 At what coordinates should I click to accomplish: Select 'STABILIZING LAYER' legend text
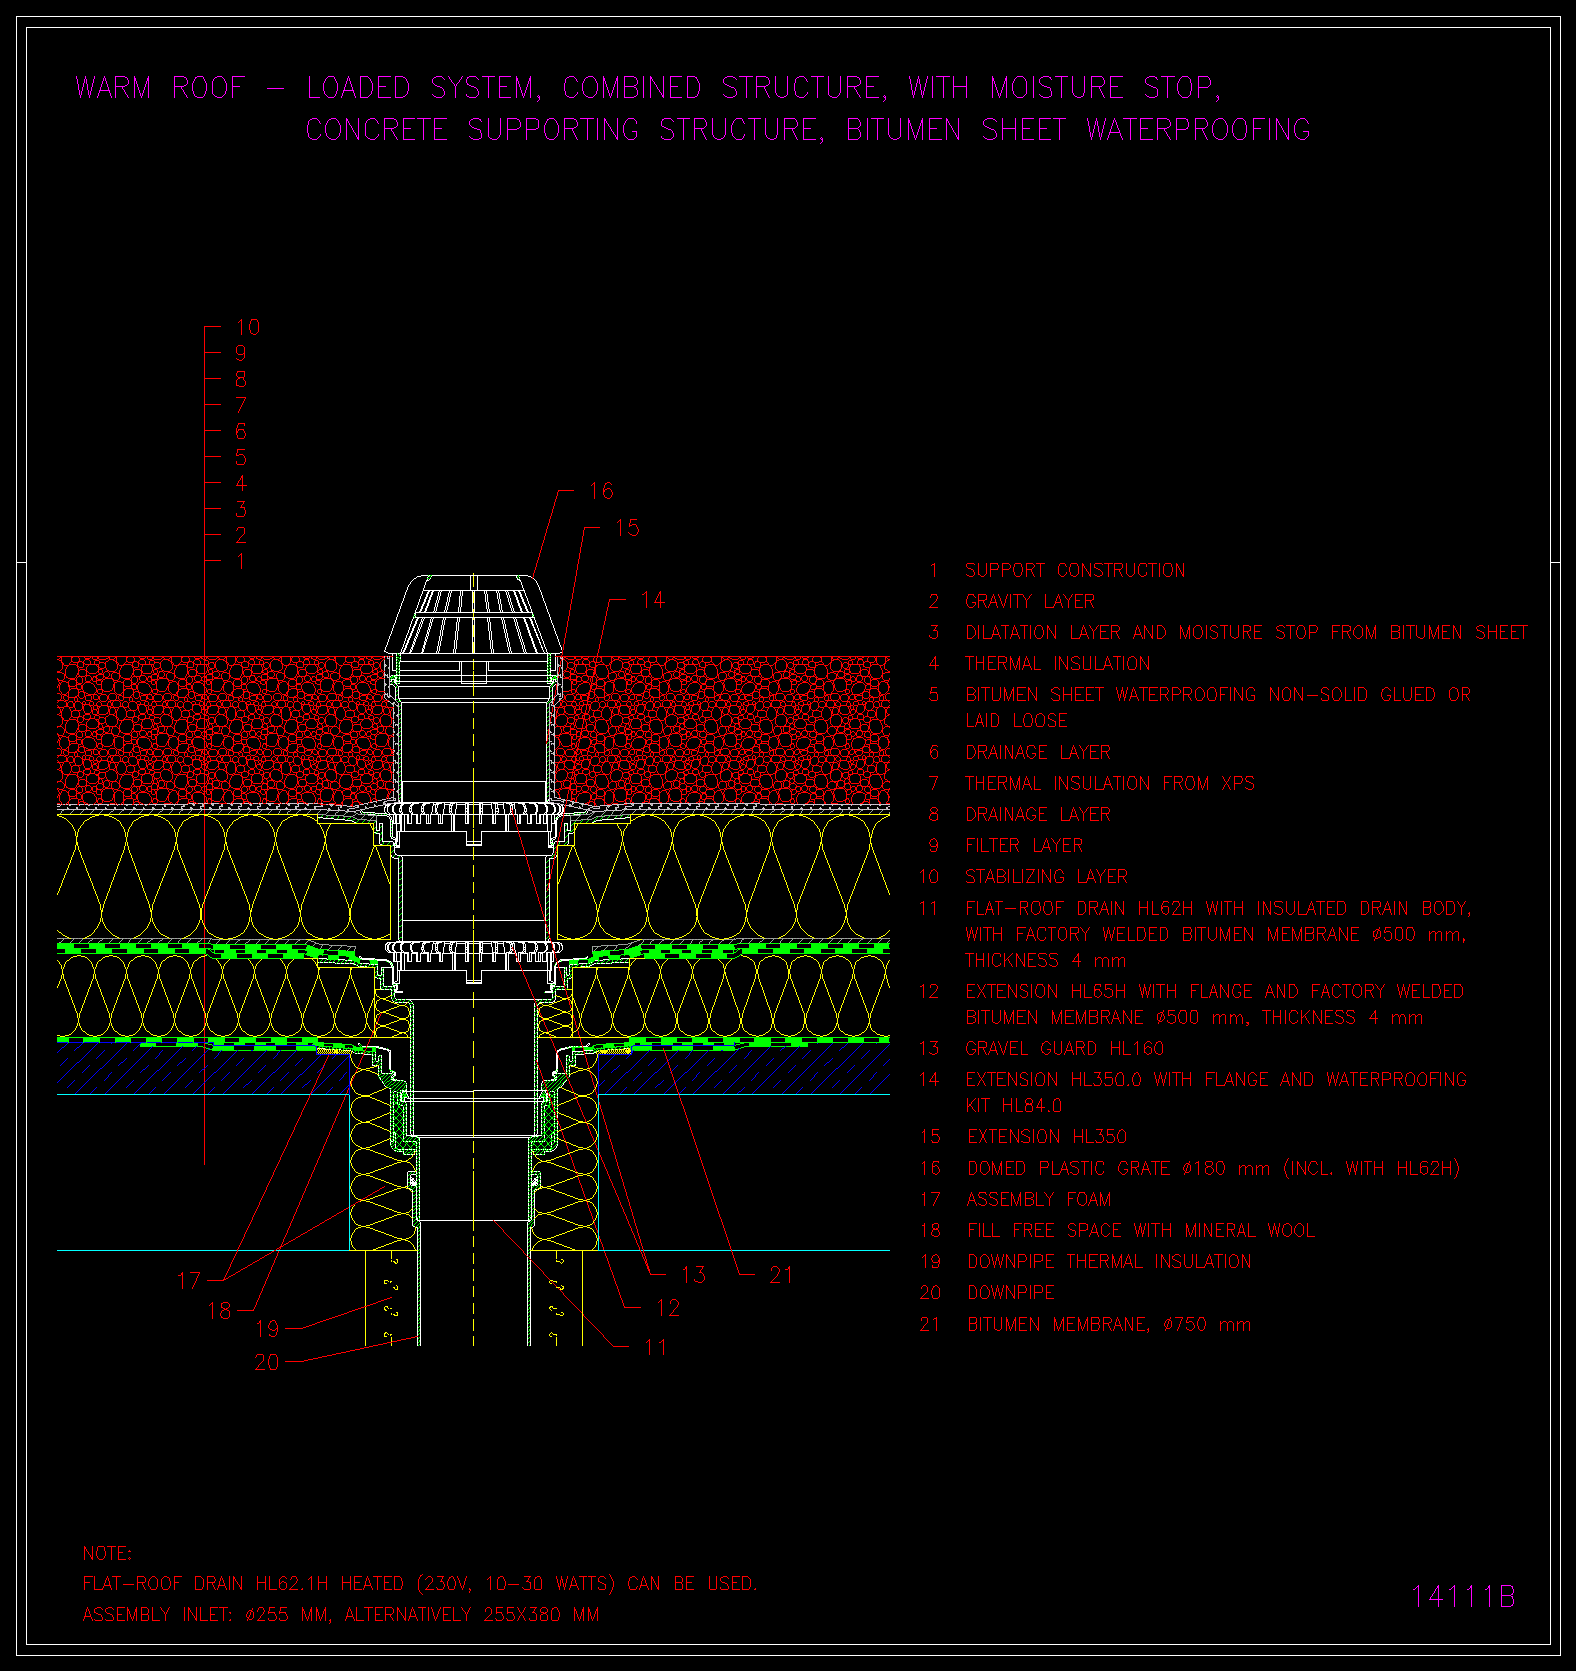pyautogui.click(x=1046, y=877)
